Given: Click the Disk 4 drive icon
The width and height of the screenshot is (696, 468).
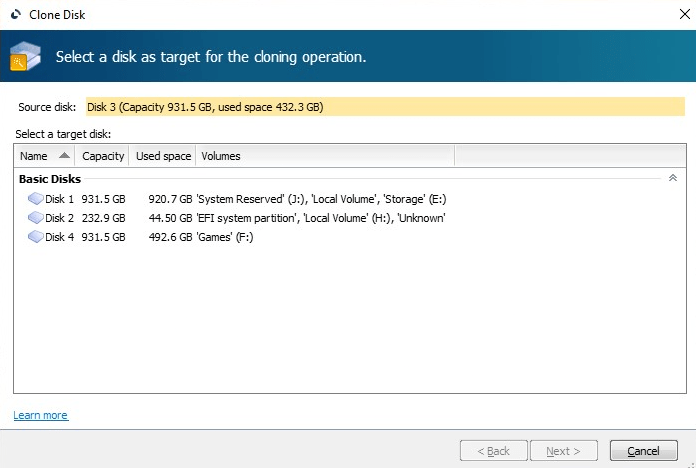Looking at the screenshot, I should pyautogui.click(x=36, y=237).
